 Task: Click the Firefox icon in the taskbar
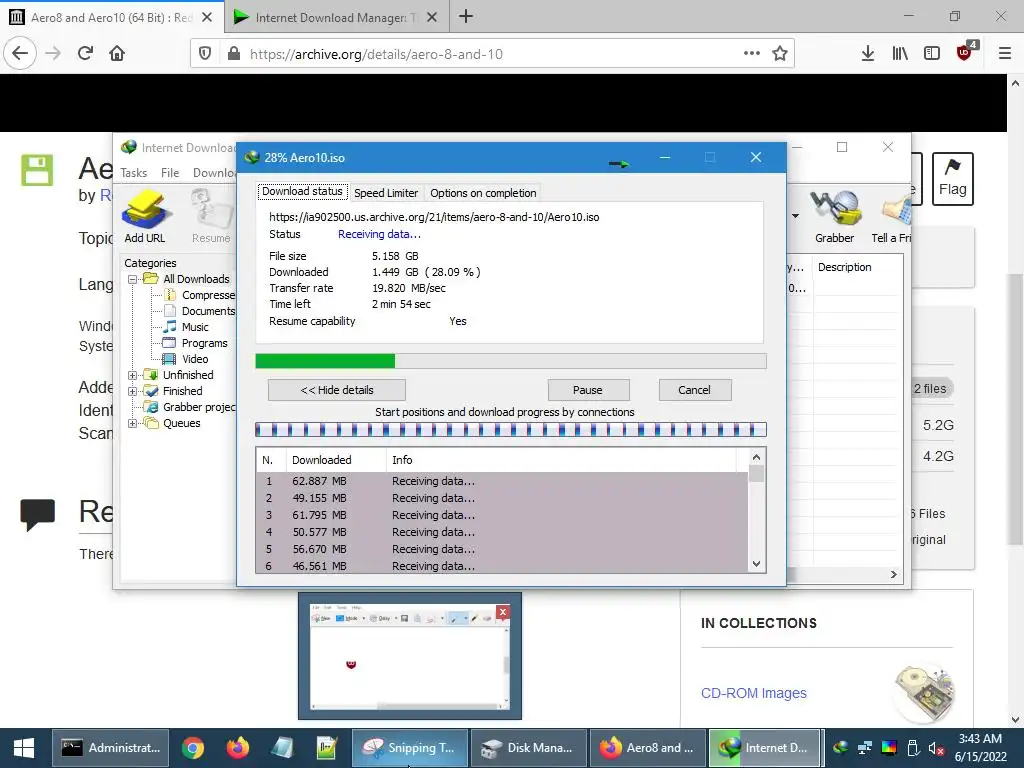238,748
